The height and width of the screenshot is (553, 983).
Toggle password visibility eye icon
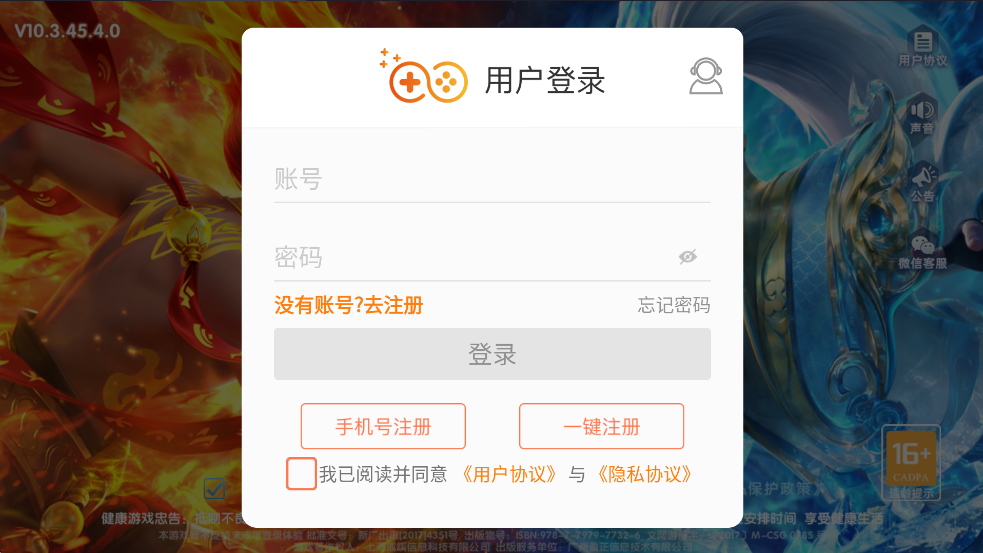tap(688, 256)
